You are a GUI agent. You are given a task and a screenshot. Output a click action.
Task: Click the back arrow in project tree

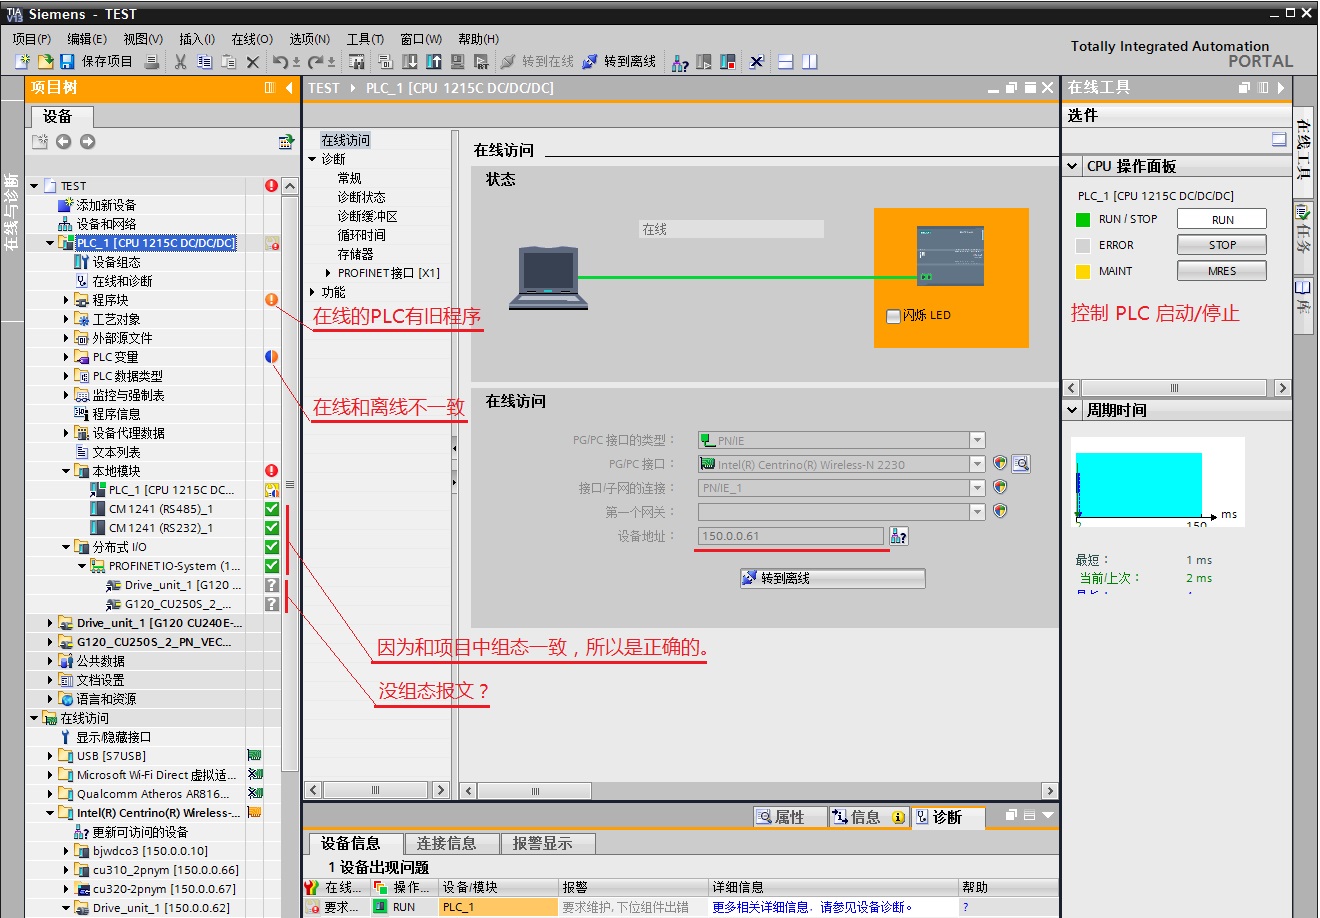tap(64, 142)
